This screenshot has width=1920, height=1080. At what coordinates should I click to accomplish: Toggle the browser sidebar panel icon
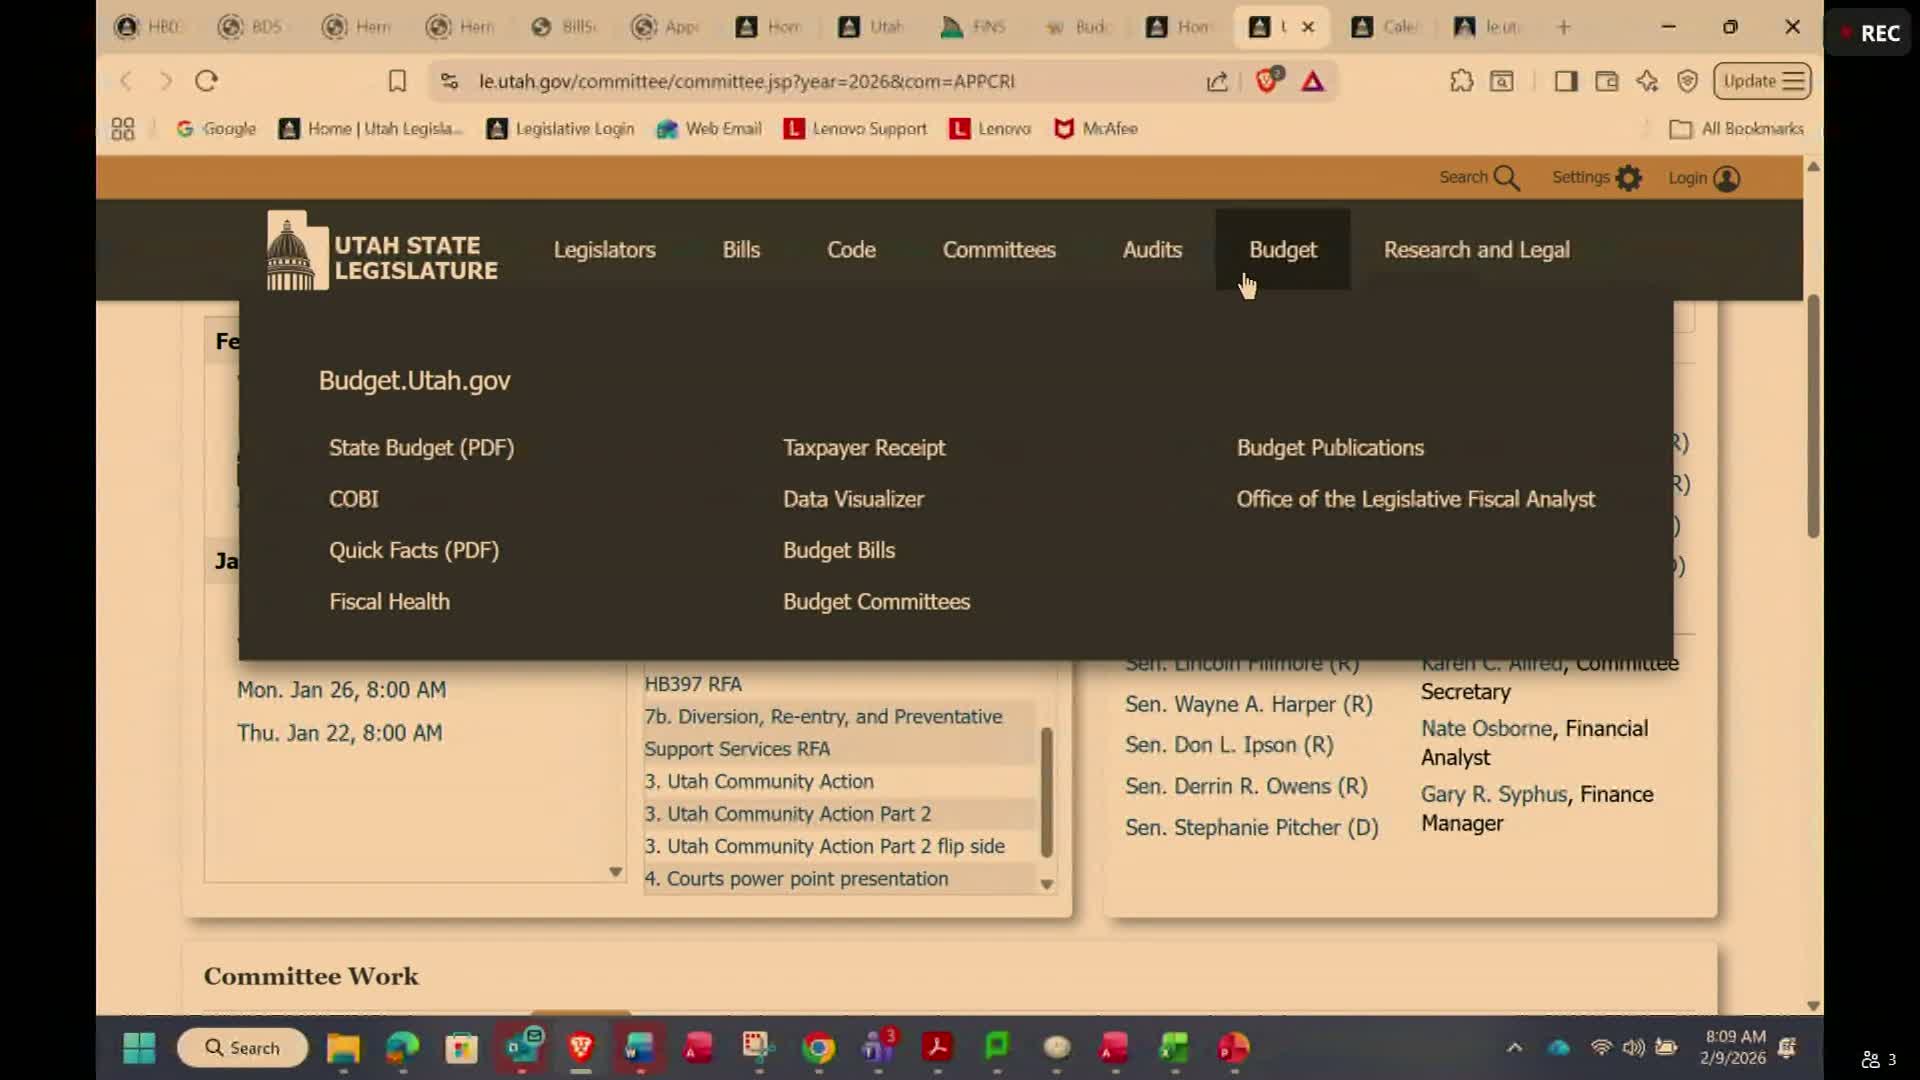[1566, 81]
